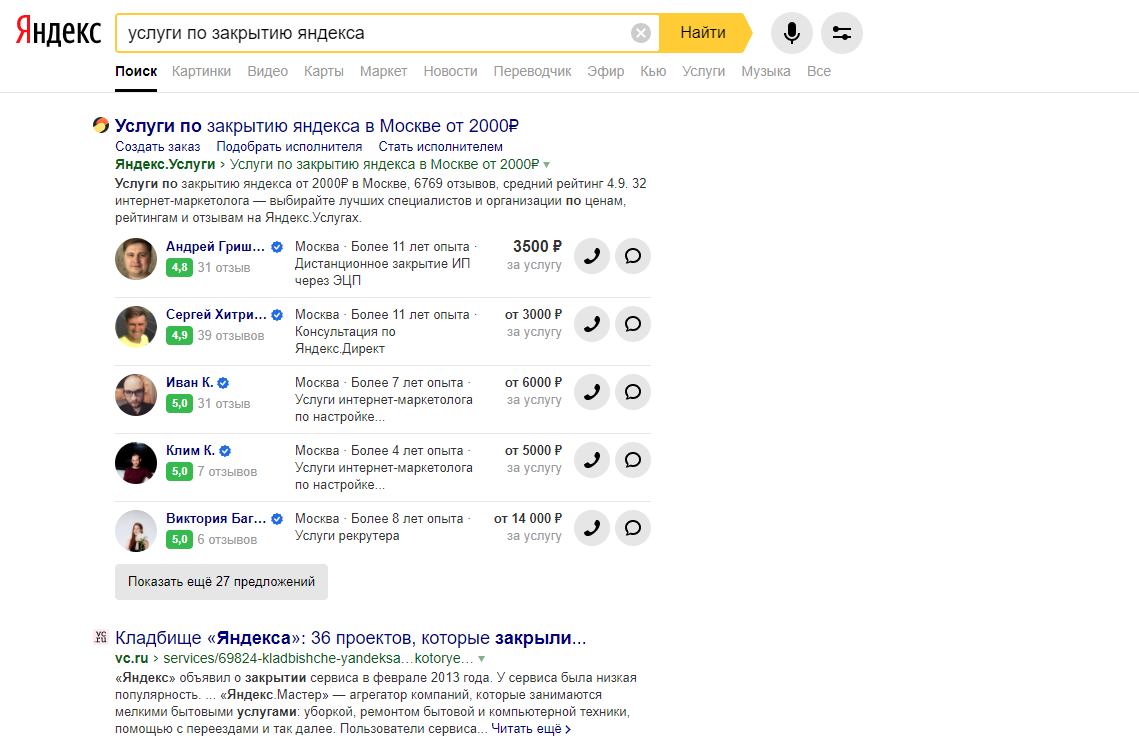Open result Услуги по закрытию яндекса в Москве
This screenshot has width=1139, height=752.
[x=317, y=126]
